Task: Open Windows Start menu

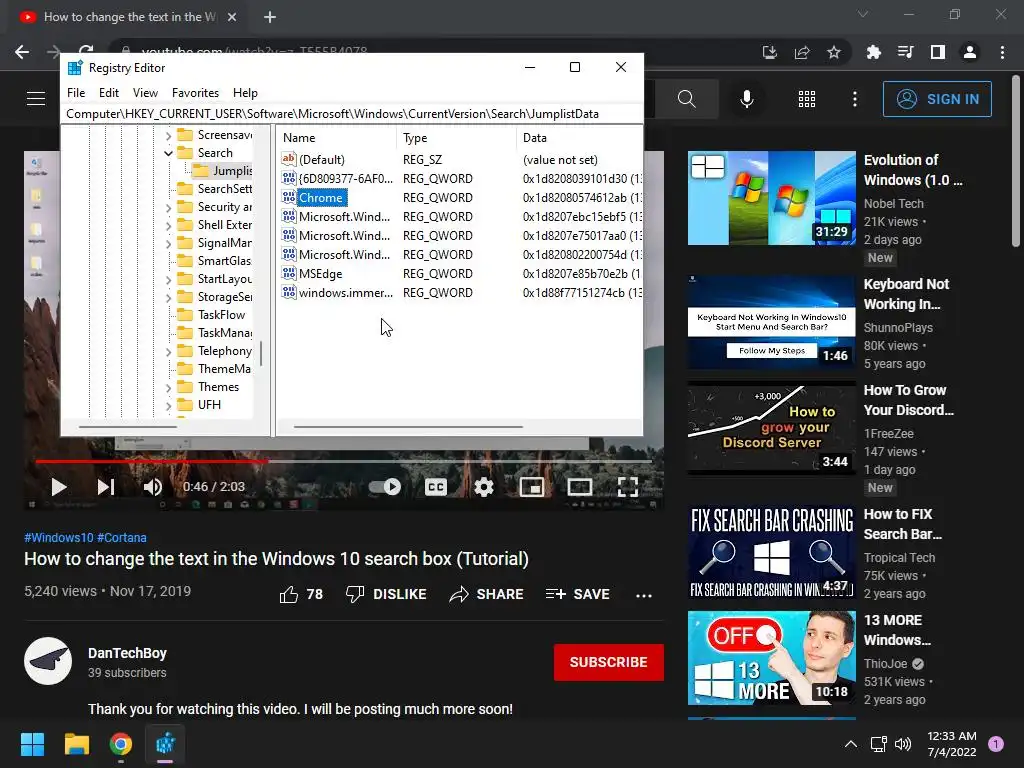Action: (32, 744)
